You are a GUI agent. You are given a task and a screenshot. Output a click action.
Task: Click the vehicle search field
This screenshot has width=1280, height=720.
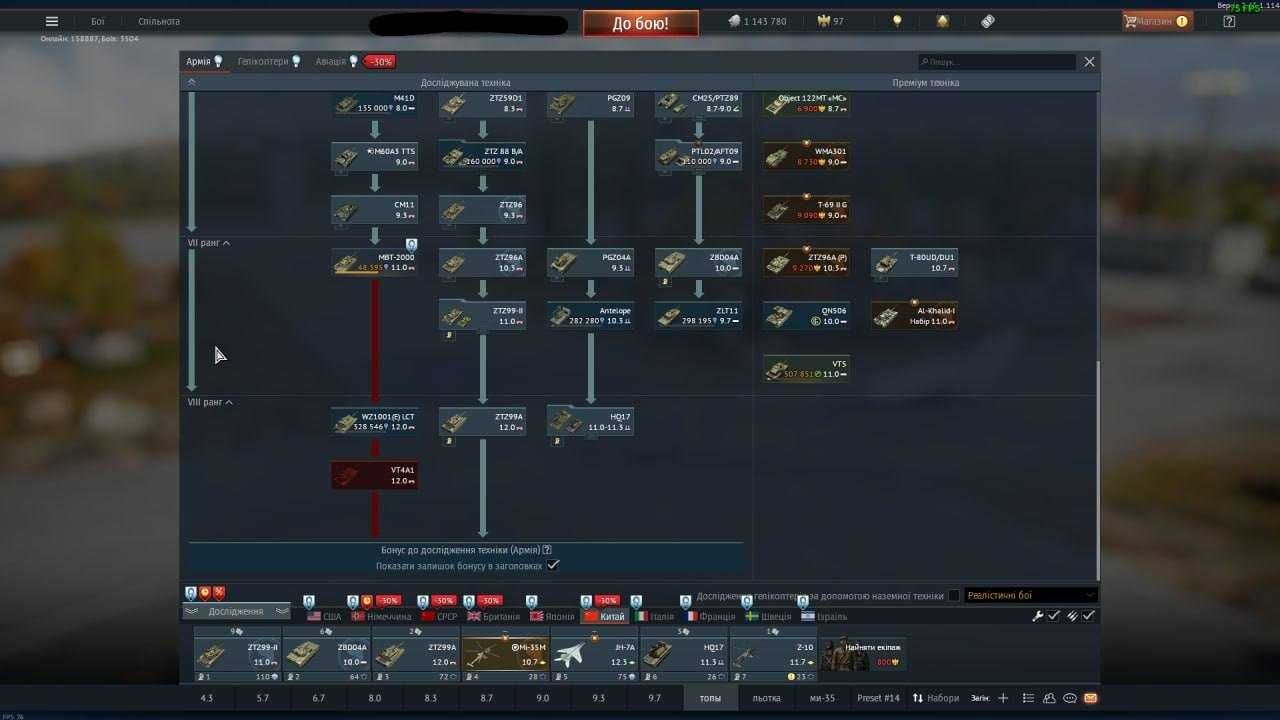(x=997, y=62)
